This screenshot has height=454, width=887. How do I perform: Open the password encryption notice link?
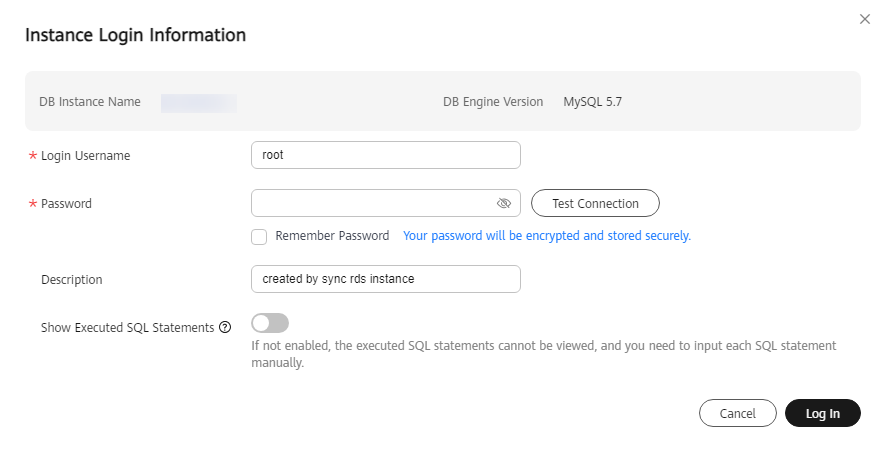tap(546, 236)
